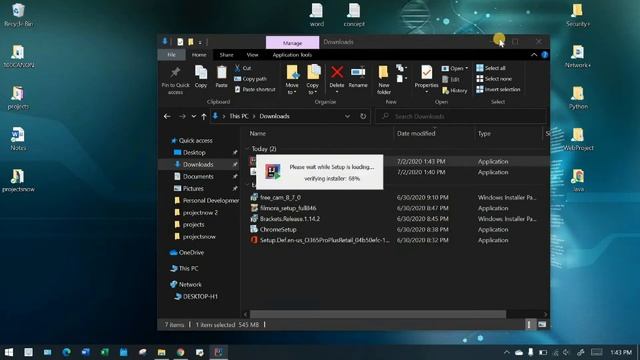Select Documents in navigation pane
640x360 pixels.
pyautogui.click(x=198, y=176)
